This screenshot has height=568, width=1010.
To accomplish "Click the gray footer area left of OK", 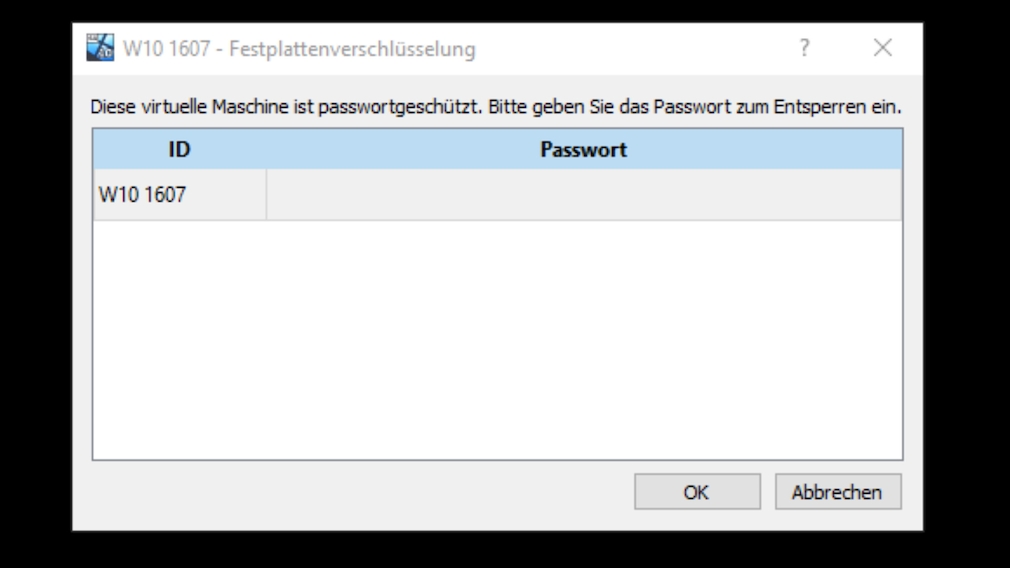I will click(x=361, y=492).
